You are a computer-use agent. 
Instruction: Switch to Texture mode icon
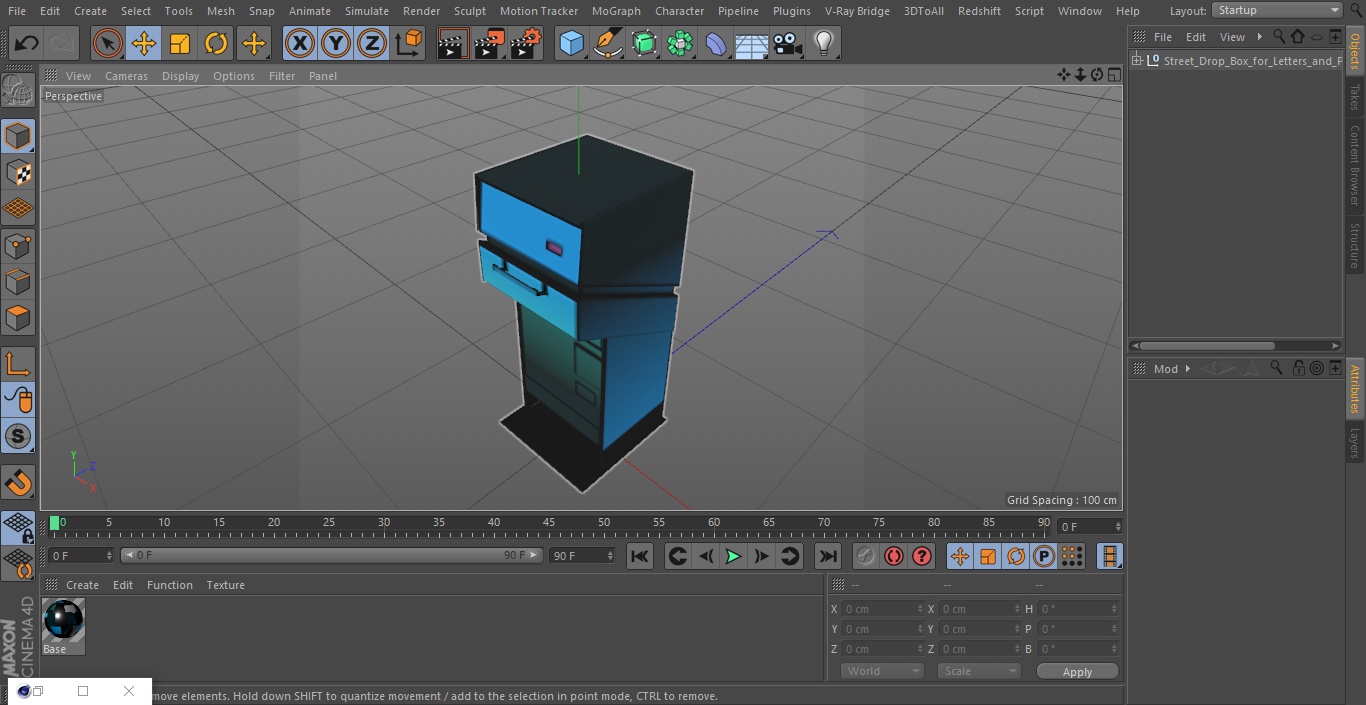click(18, 172)
